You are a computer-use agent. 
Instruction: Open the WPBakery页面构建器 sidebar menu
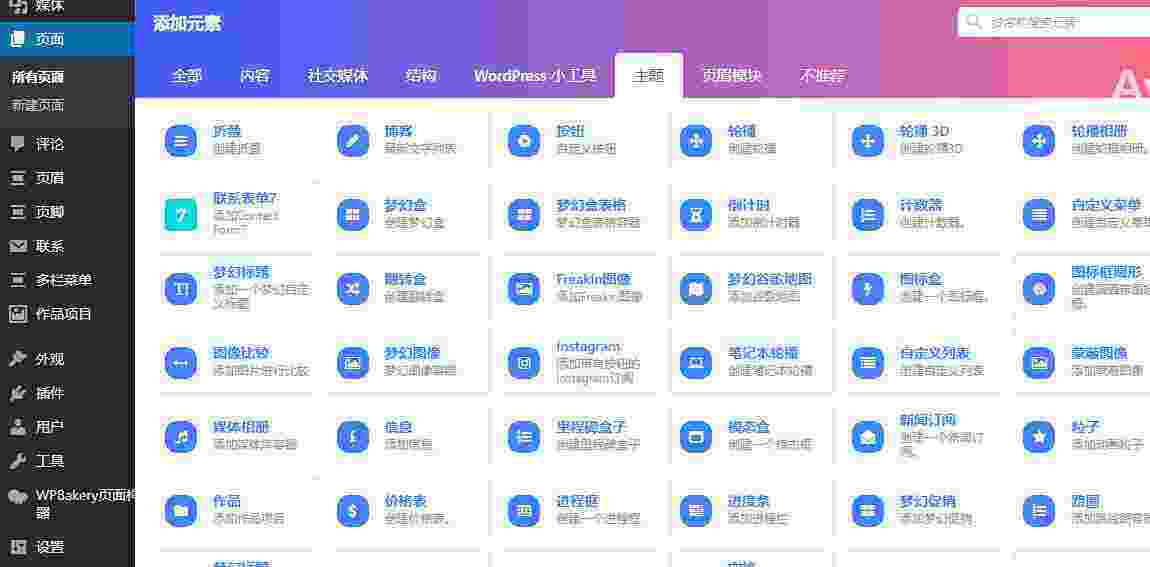click(67, 503)
